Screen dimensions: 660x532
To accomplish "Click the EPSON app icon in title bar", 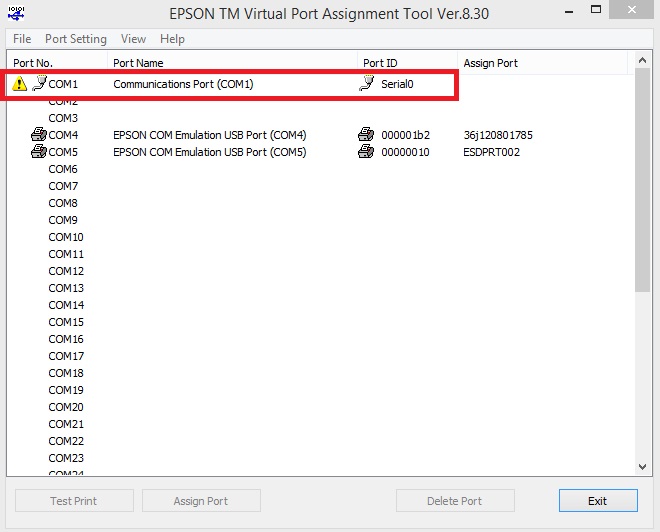I will click(x=16, y=13).
